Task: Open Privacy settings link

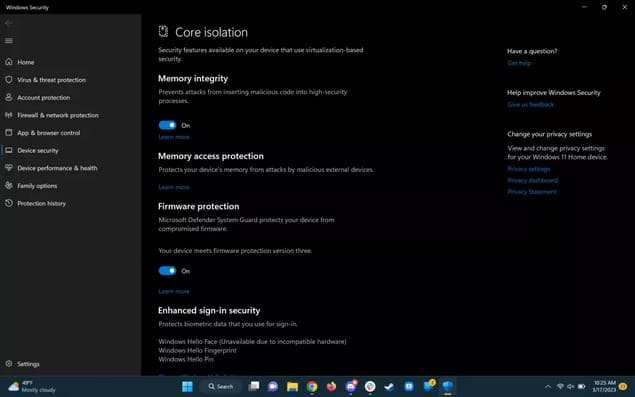Action: pyautogui.click(x=528, y=169)
